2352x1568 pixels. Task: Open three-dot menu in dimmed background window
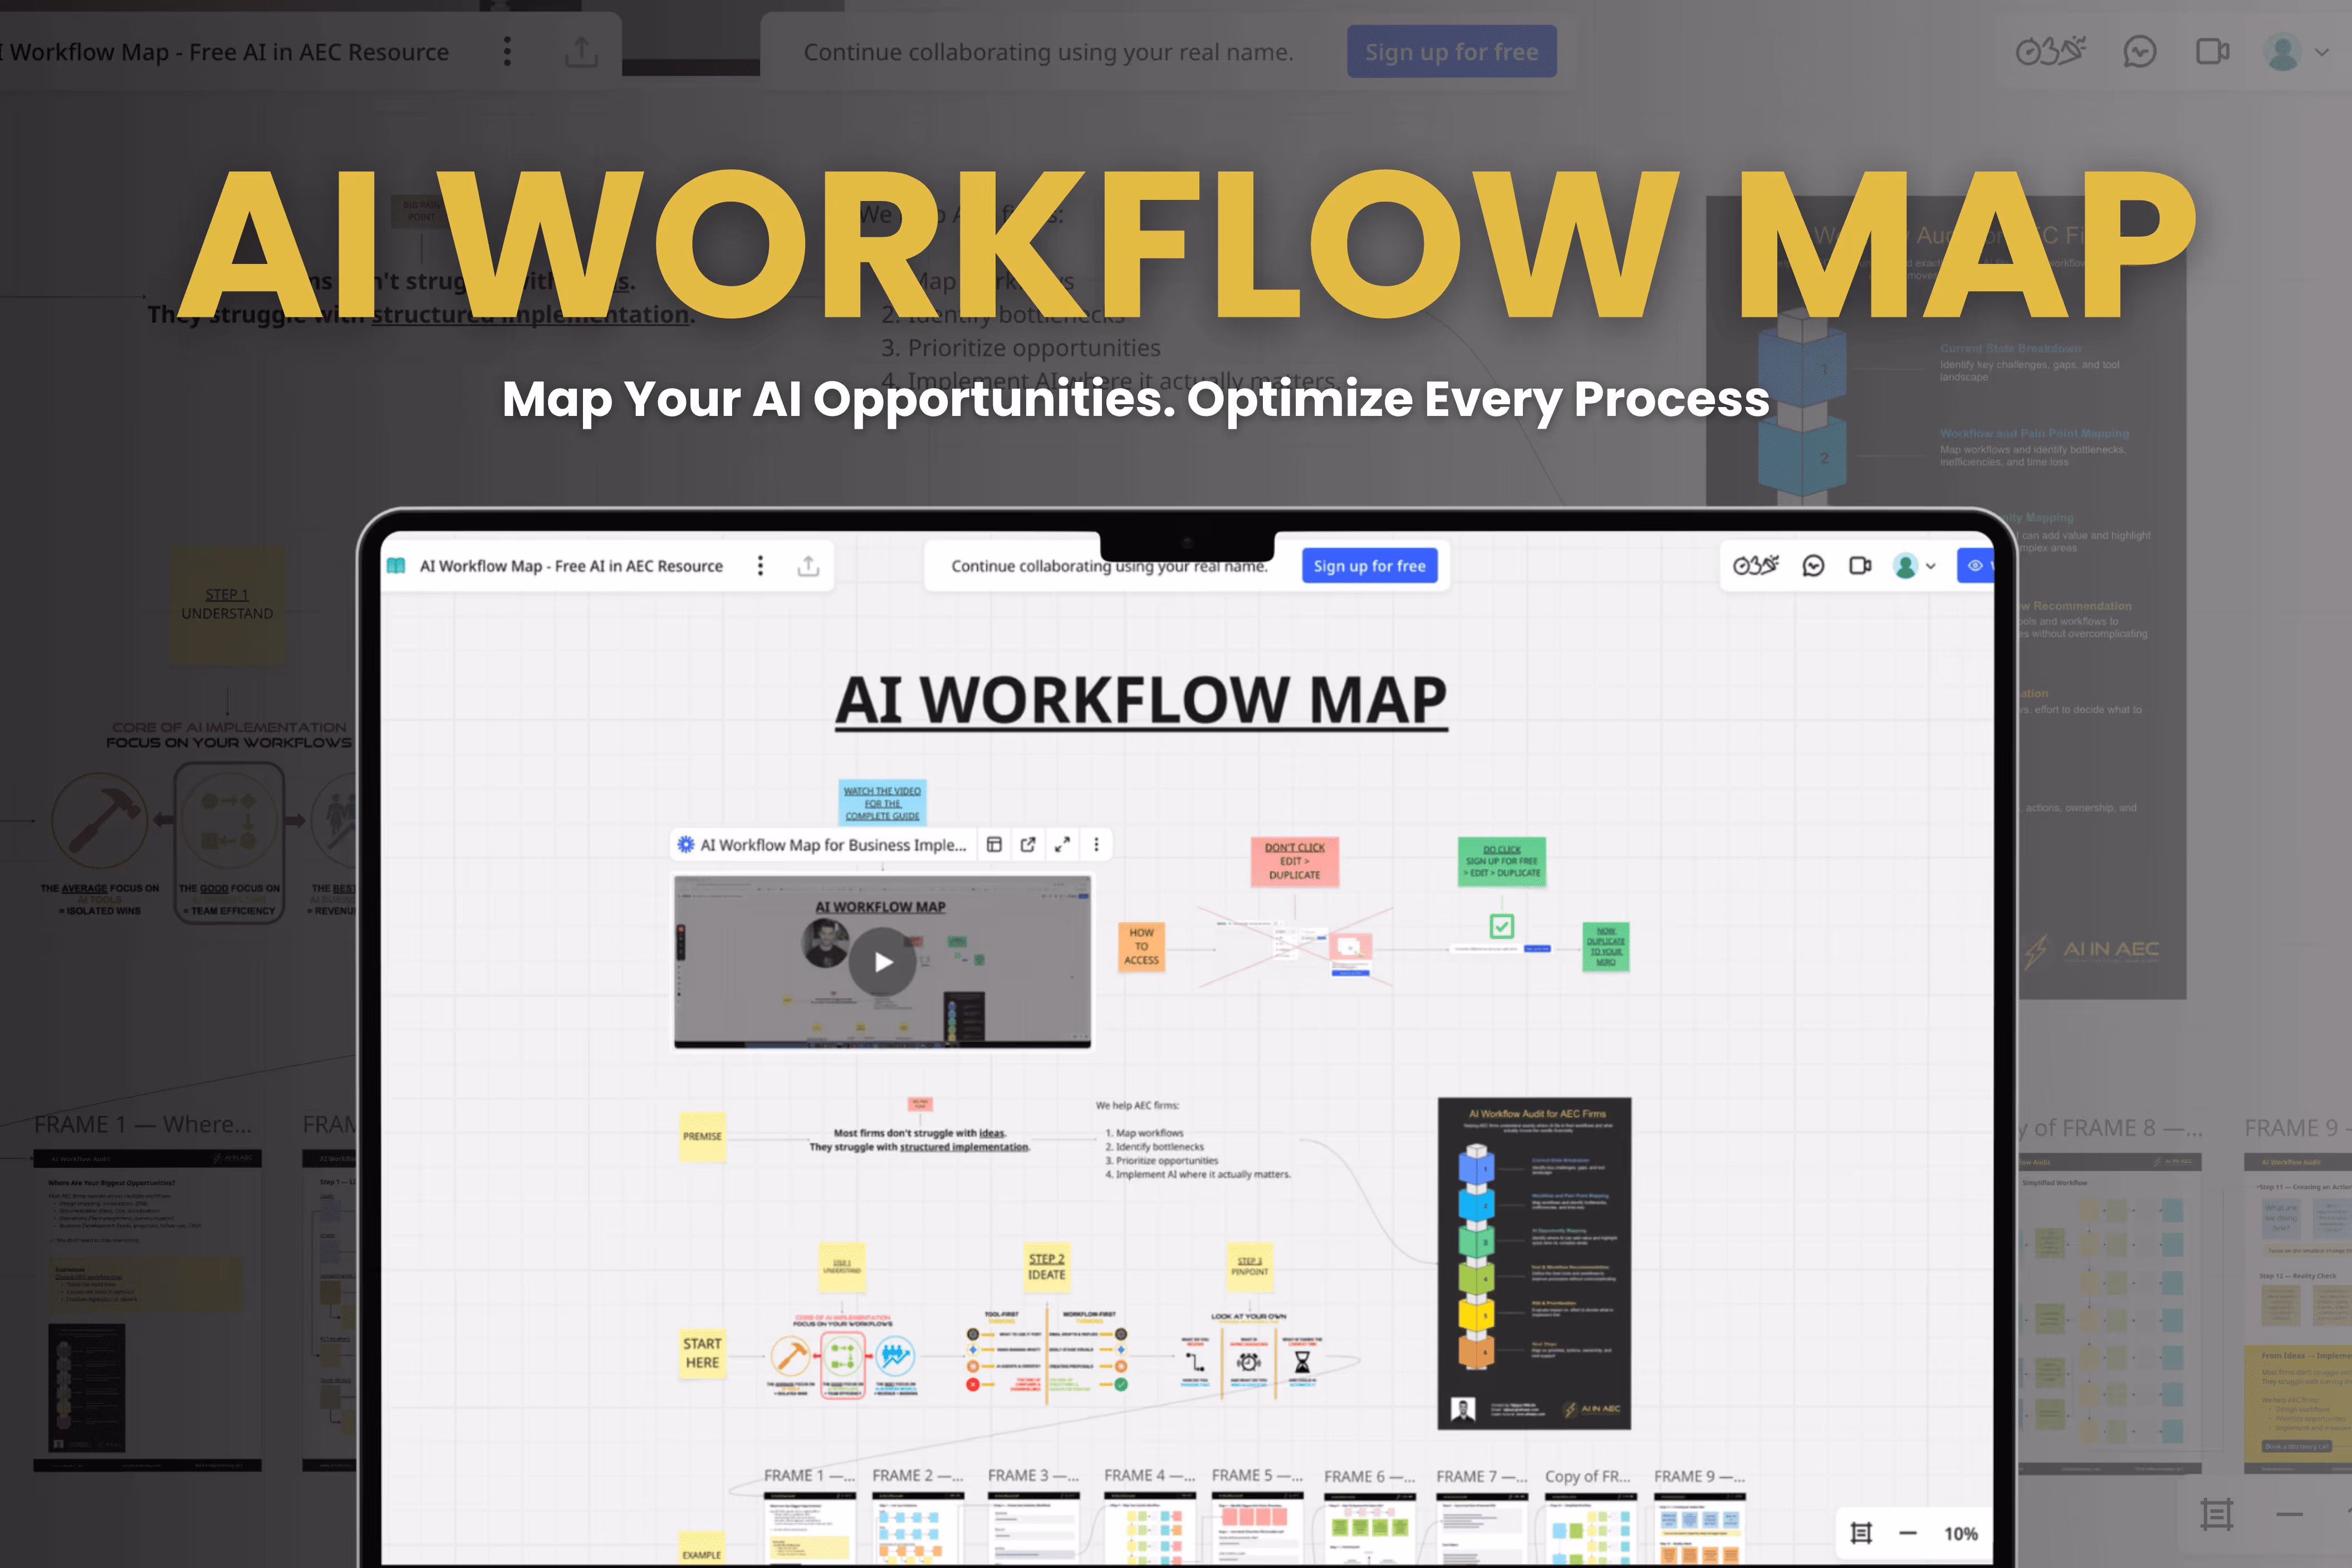coord(507,52)
